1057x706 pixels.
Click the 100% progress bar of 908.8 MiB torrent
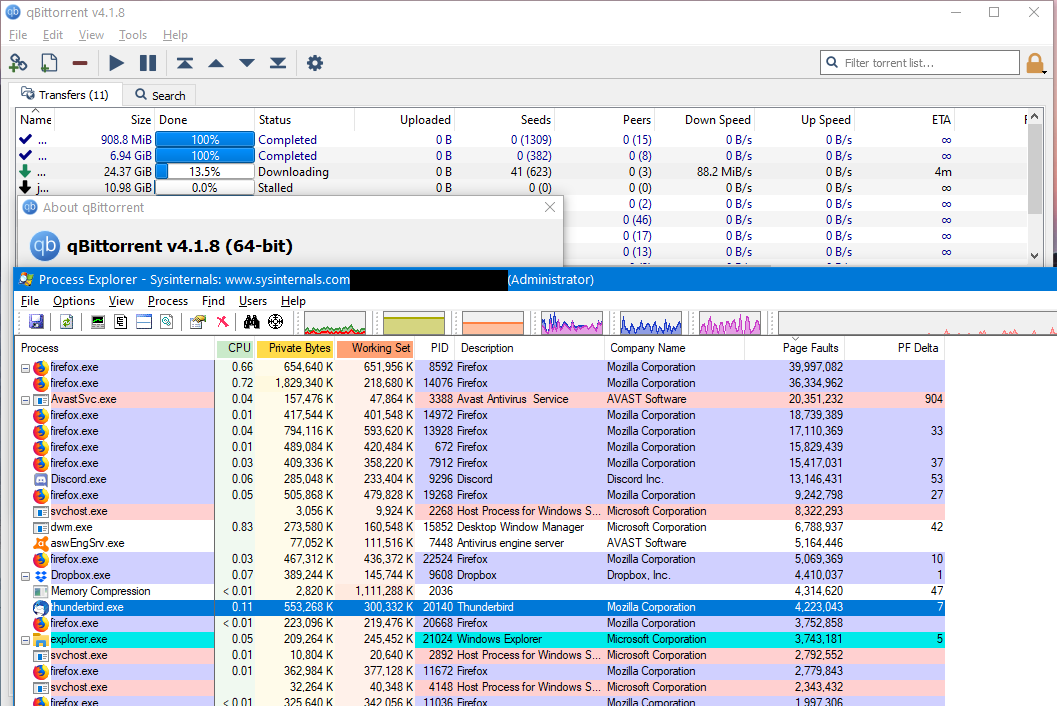(x=205, y=140)
